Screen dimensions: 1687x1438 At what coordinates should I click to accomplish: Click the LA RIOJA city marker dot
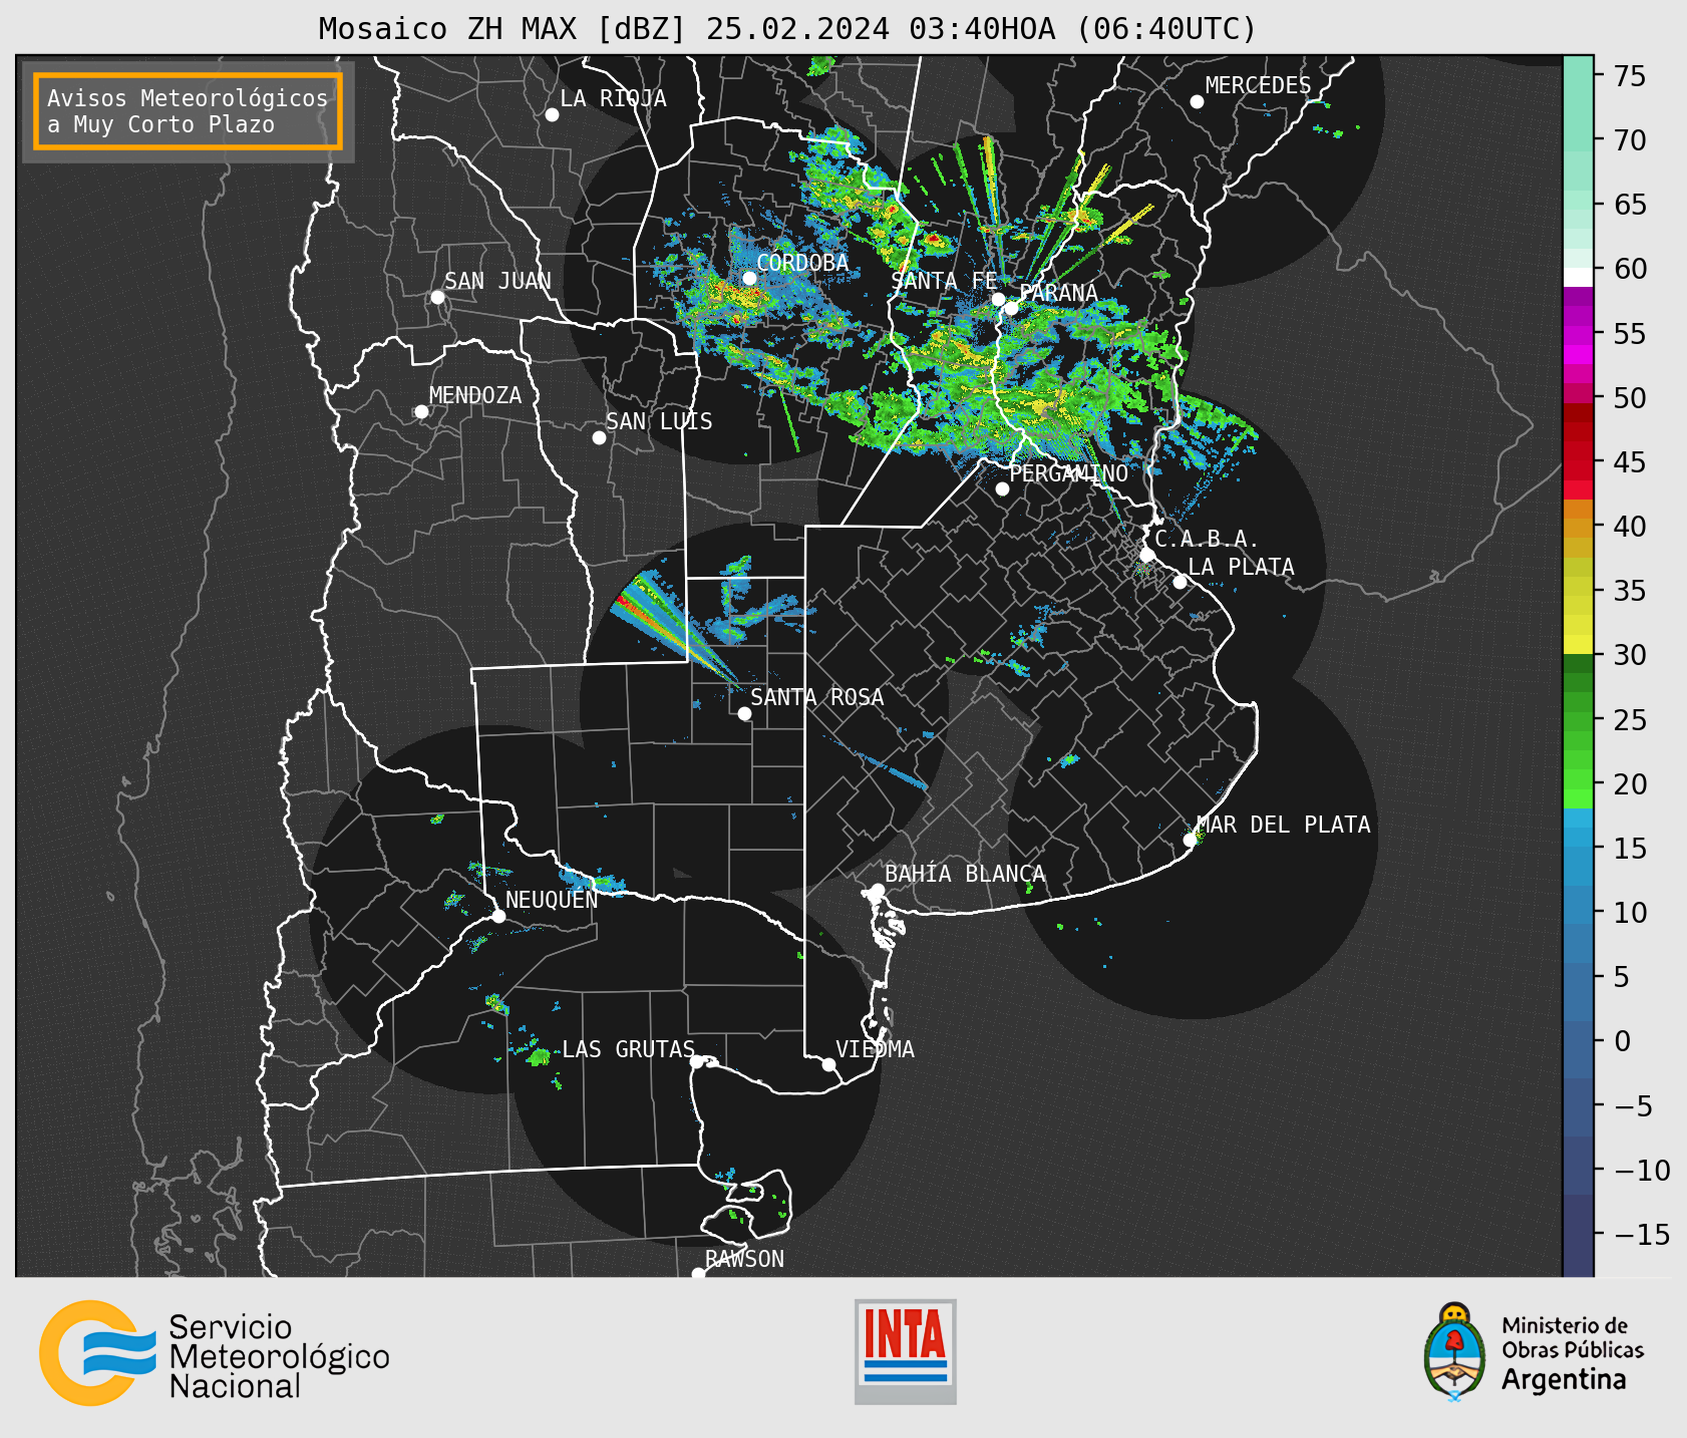pyautogui.click(x=552, y=115)
